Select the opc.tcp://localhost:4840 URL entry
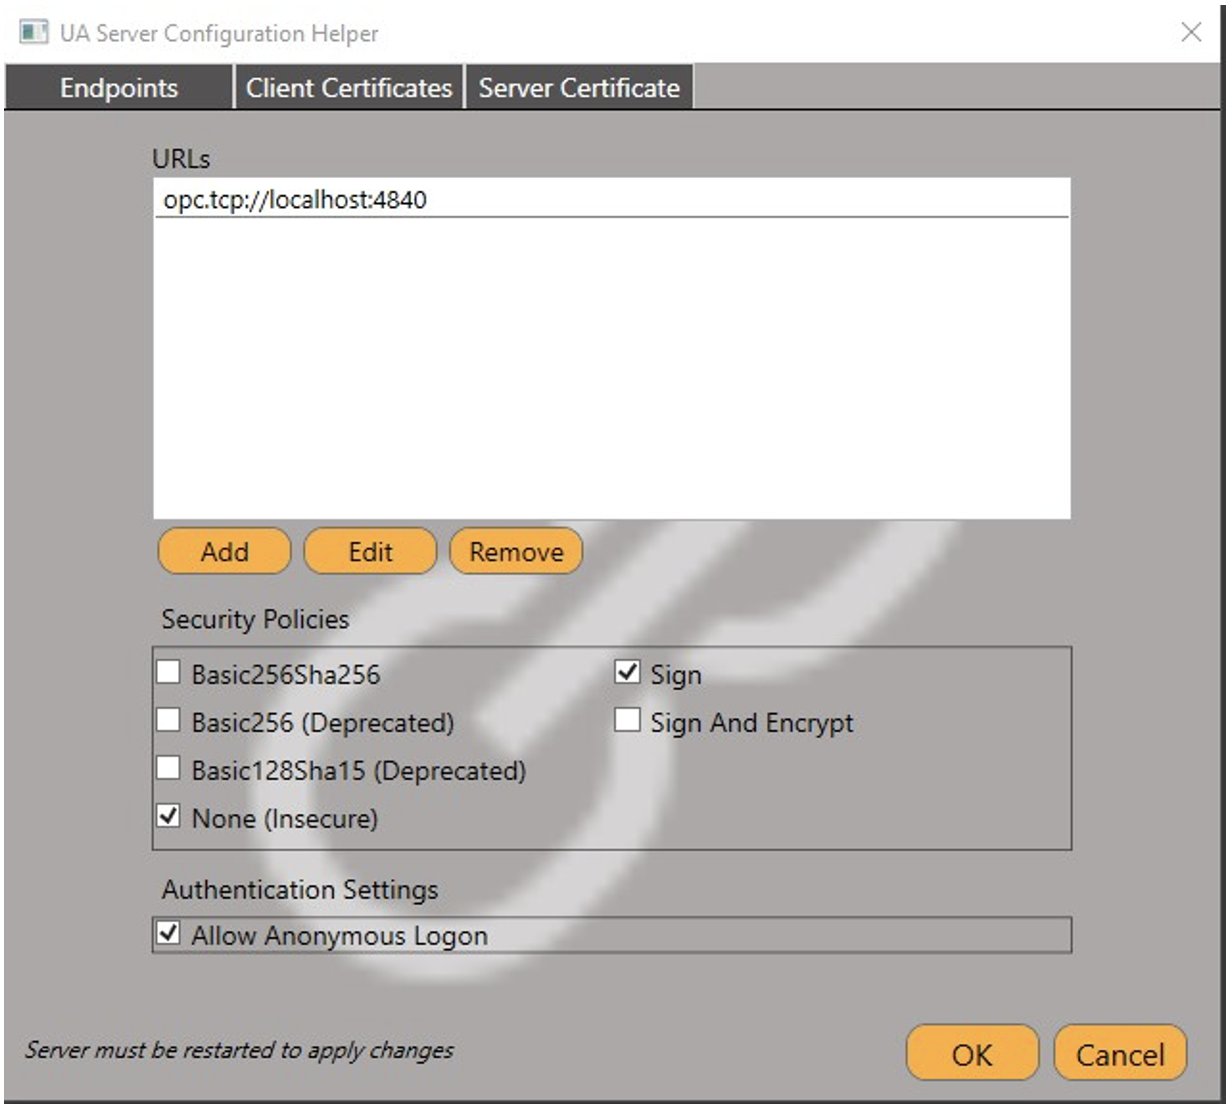This screenshot has width=1226, height=1104. (295, 200)
